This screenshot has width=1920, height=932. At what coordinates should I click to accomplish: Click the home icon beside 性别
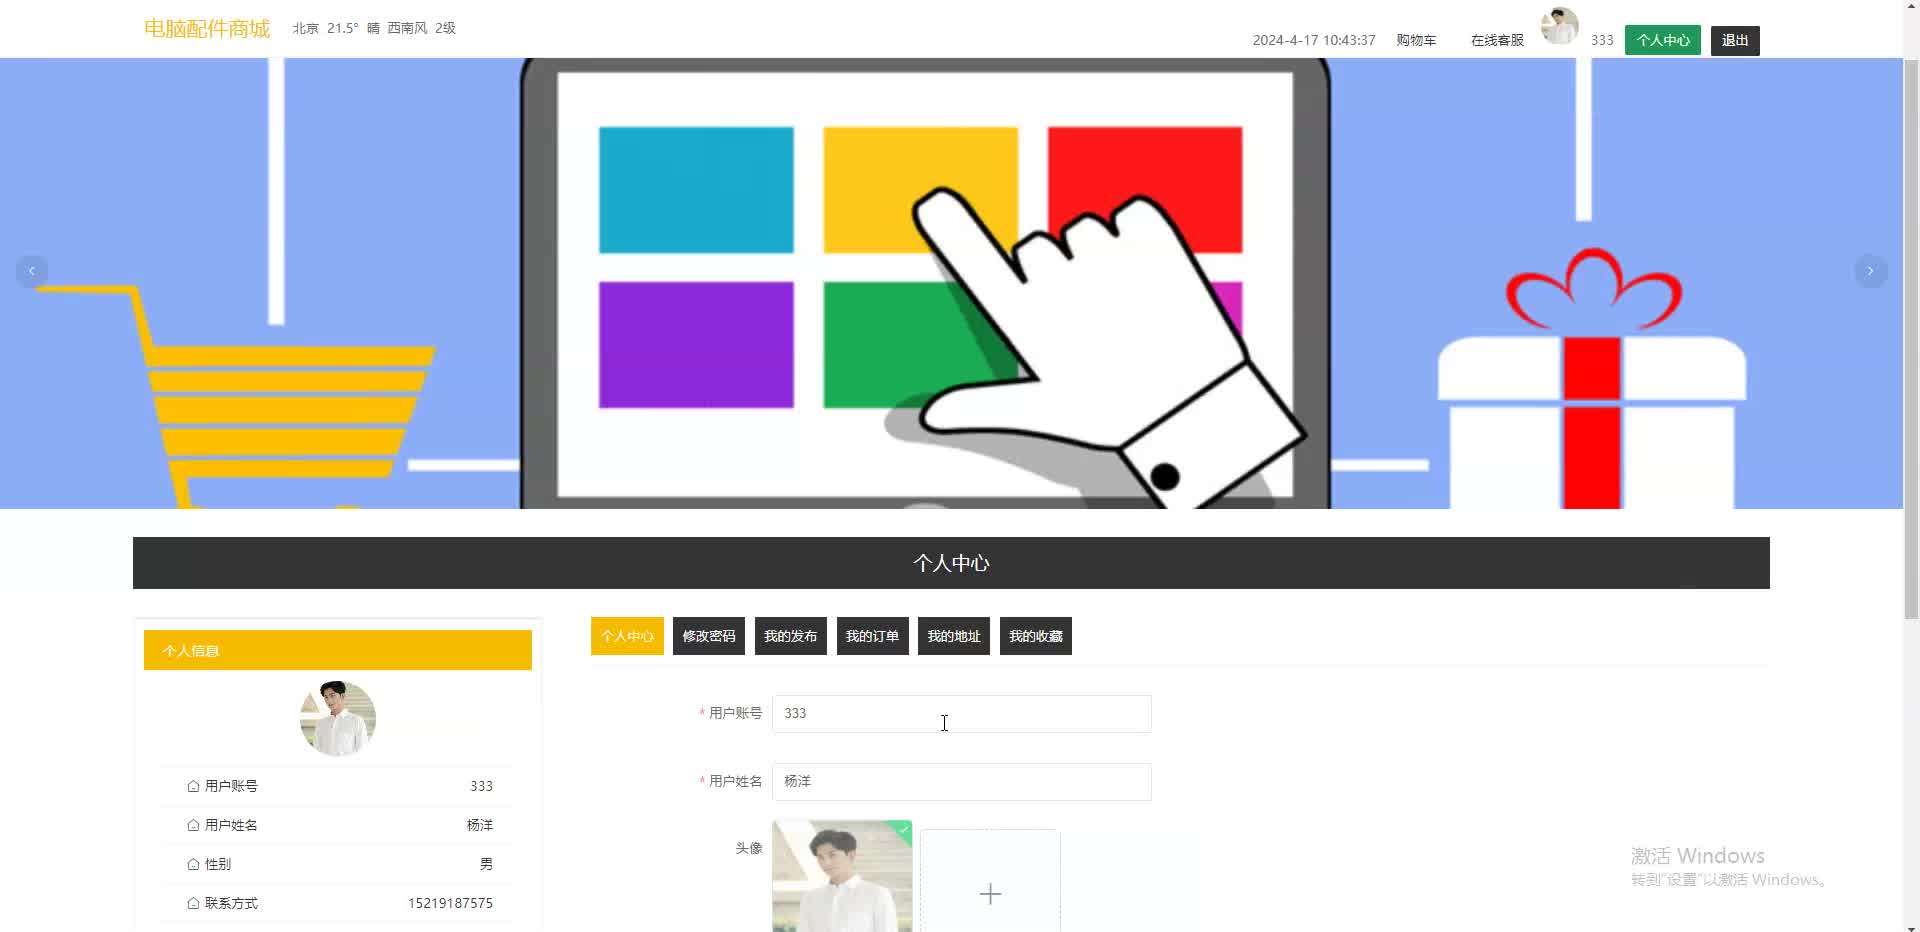[x=193, y=864]
